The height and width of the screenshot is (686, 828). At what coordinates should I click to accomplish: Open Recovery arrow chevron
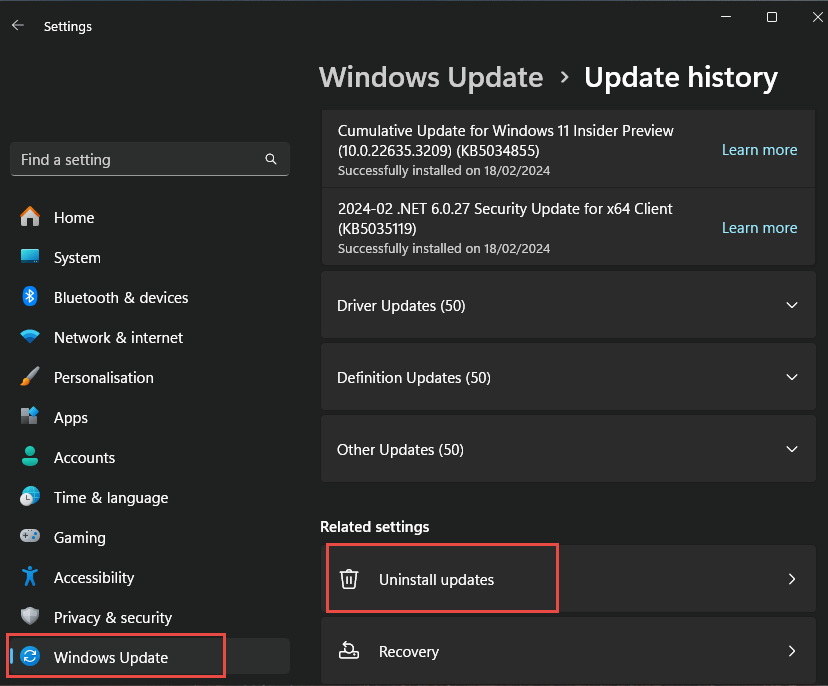click(x=792, y=651)
